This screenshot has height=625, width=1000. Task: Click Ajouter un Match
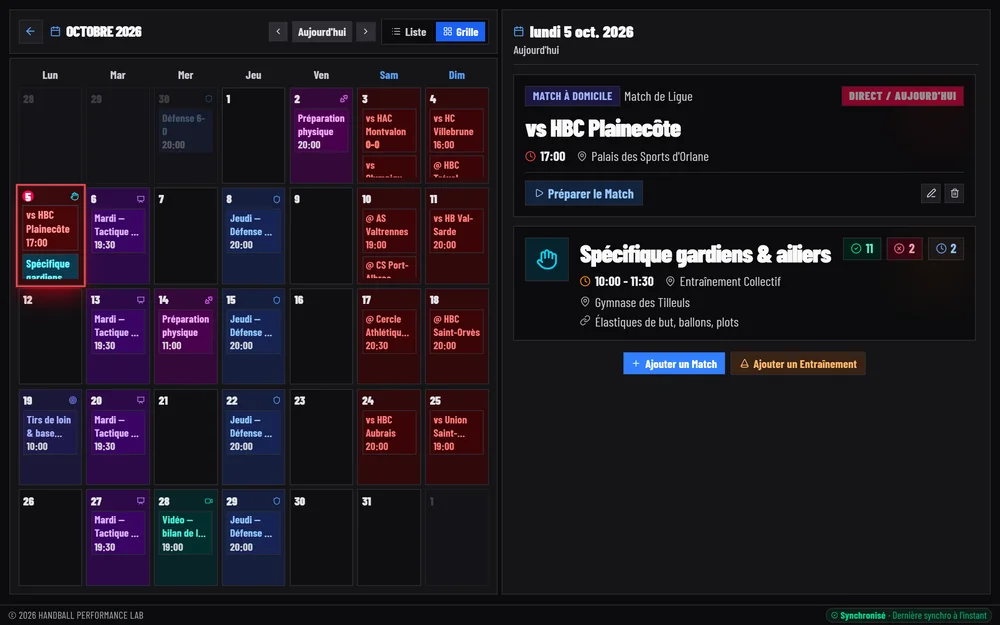pyautogui.click(x=674, y=364)
